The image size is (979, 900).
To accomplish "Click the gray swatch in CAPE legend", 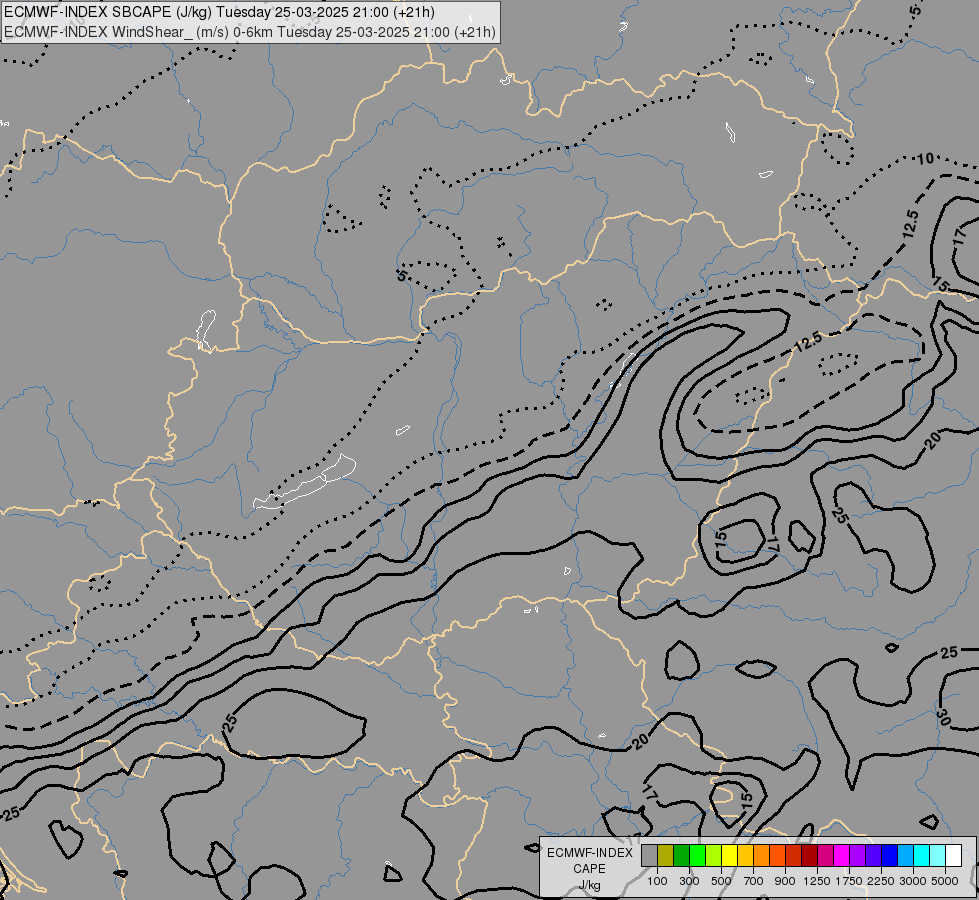I will 649,855.
